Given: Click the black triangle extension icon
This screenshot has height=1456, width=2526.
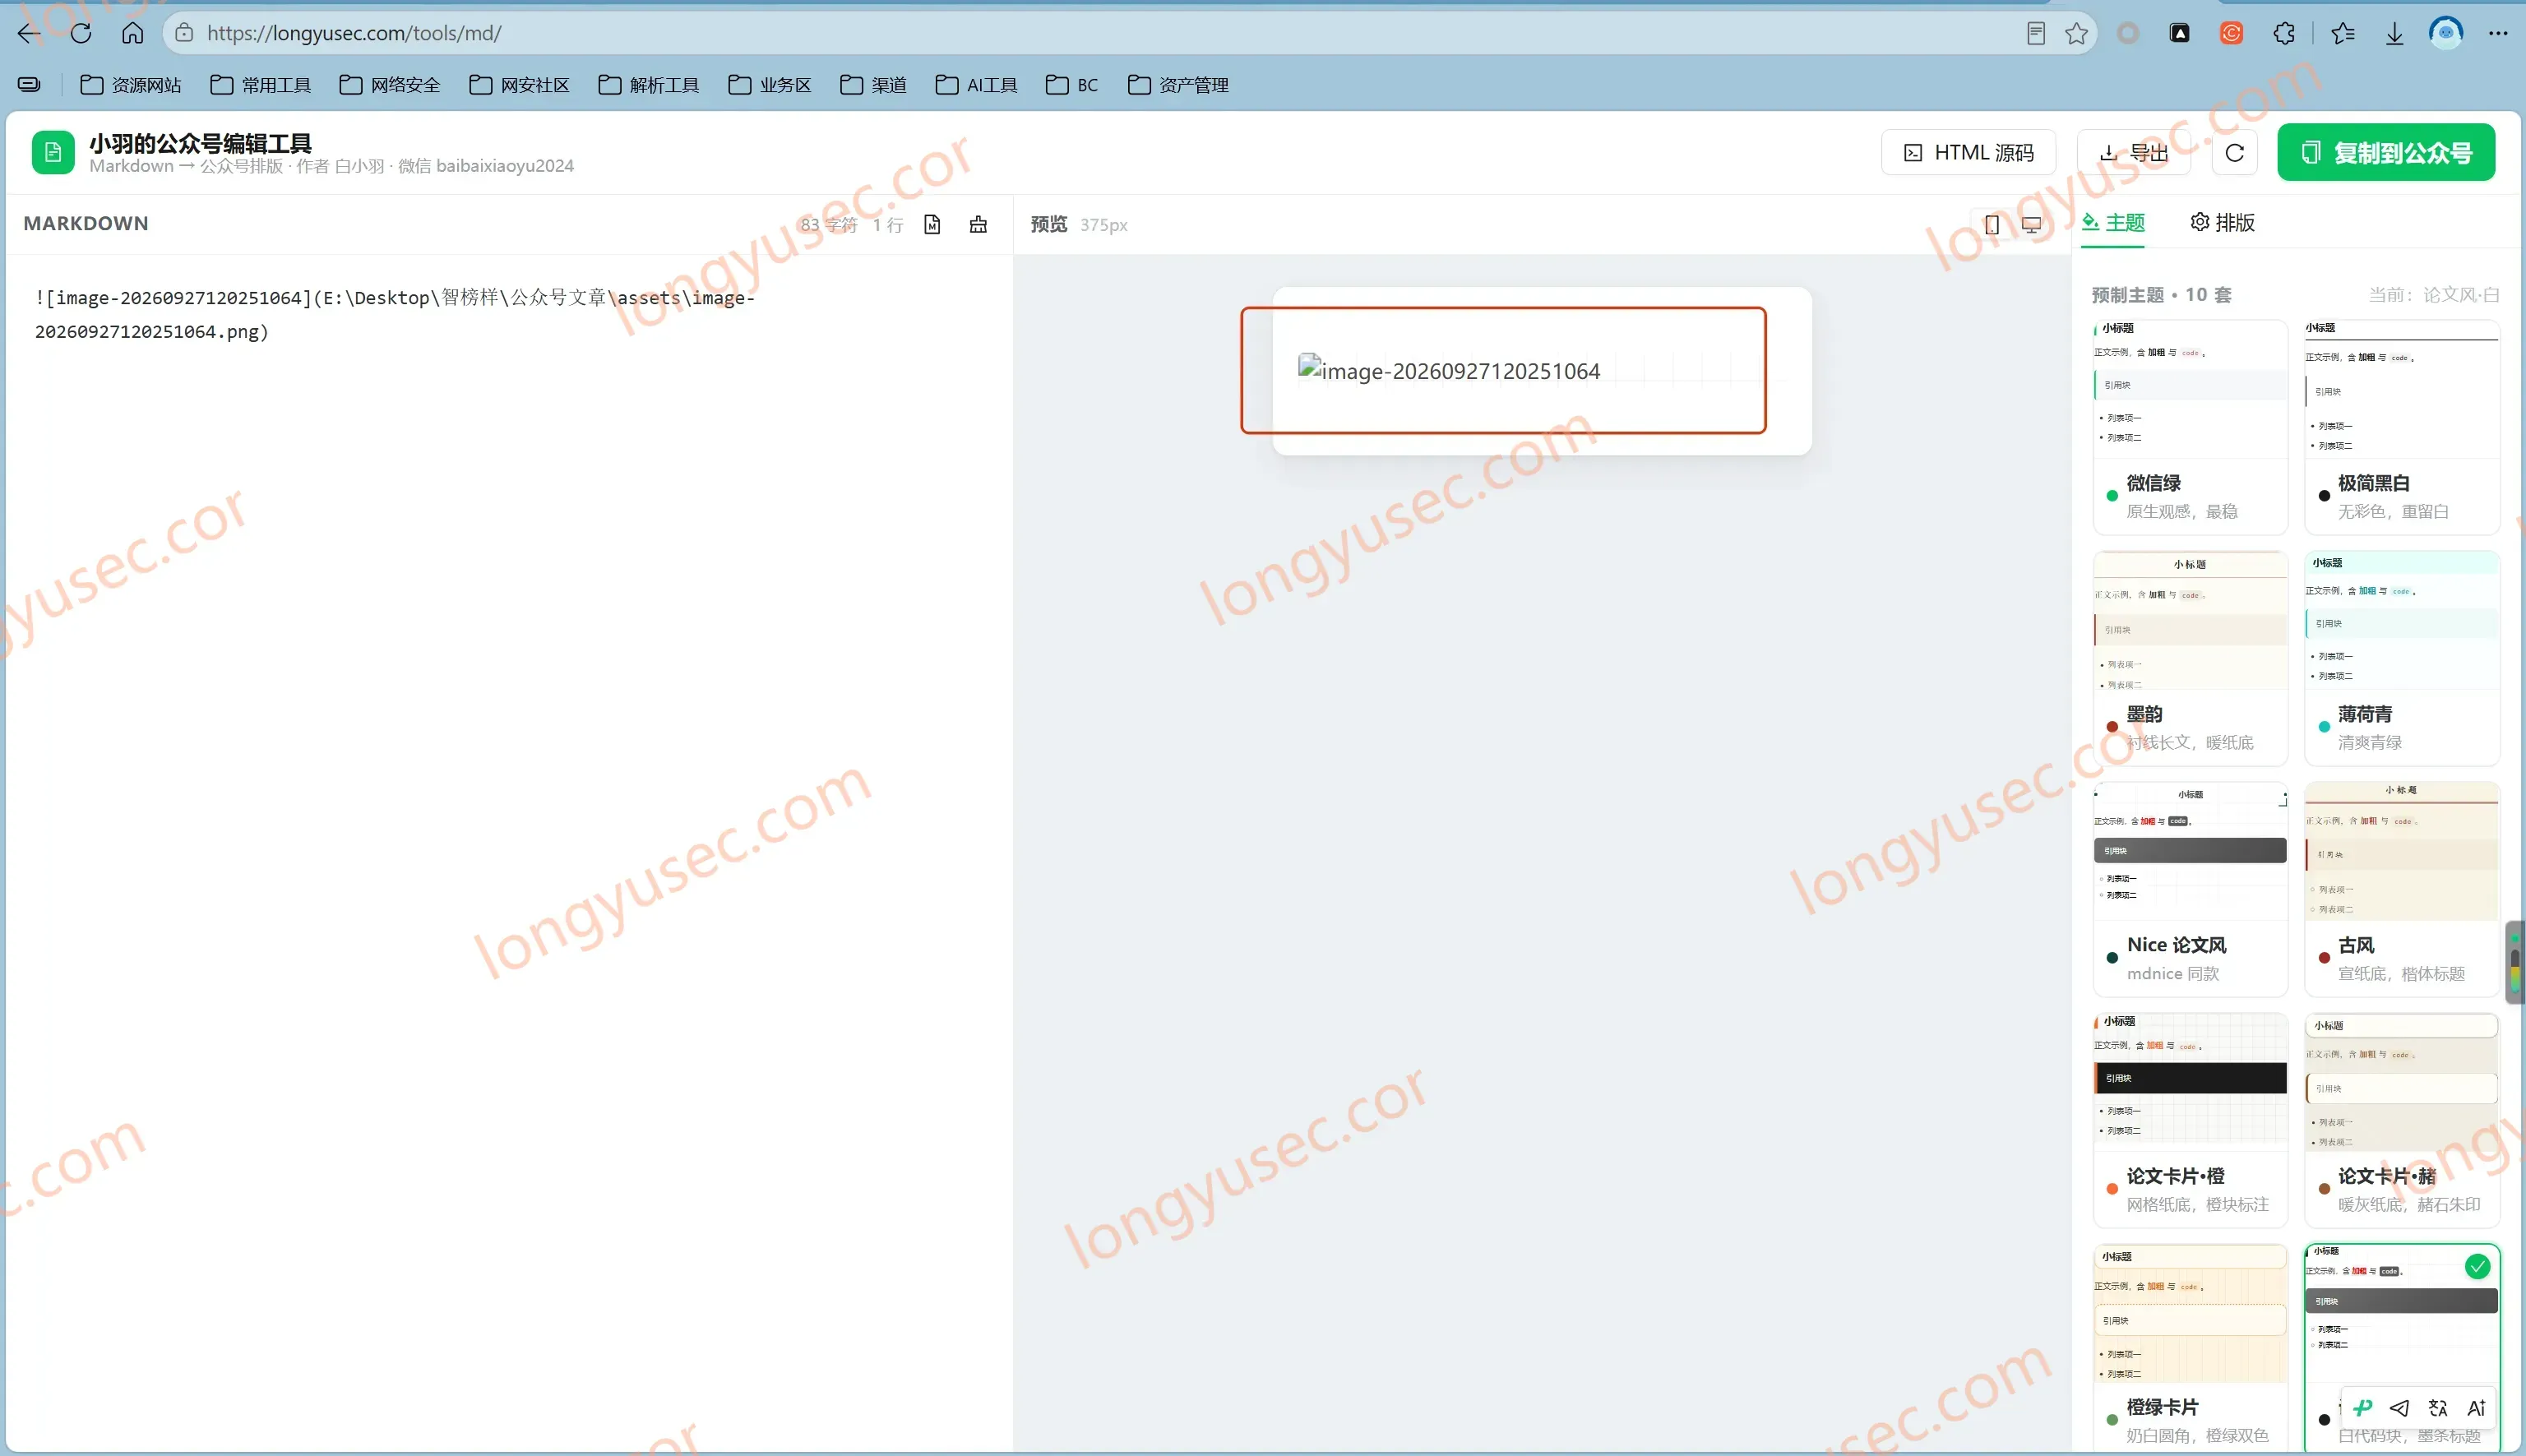Looking at the screenshot, I should pos(2180,33).
